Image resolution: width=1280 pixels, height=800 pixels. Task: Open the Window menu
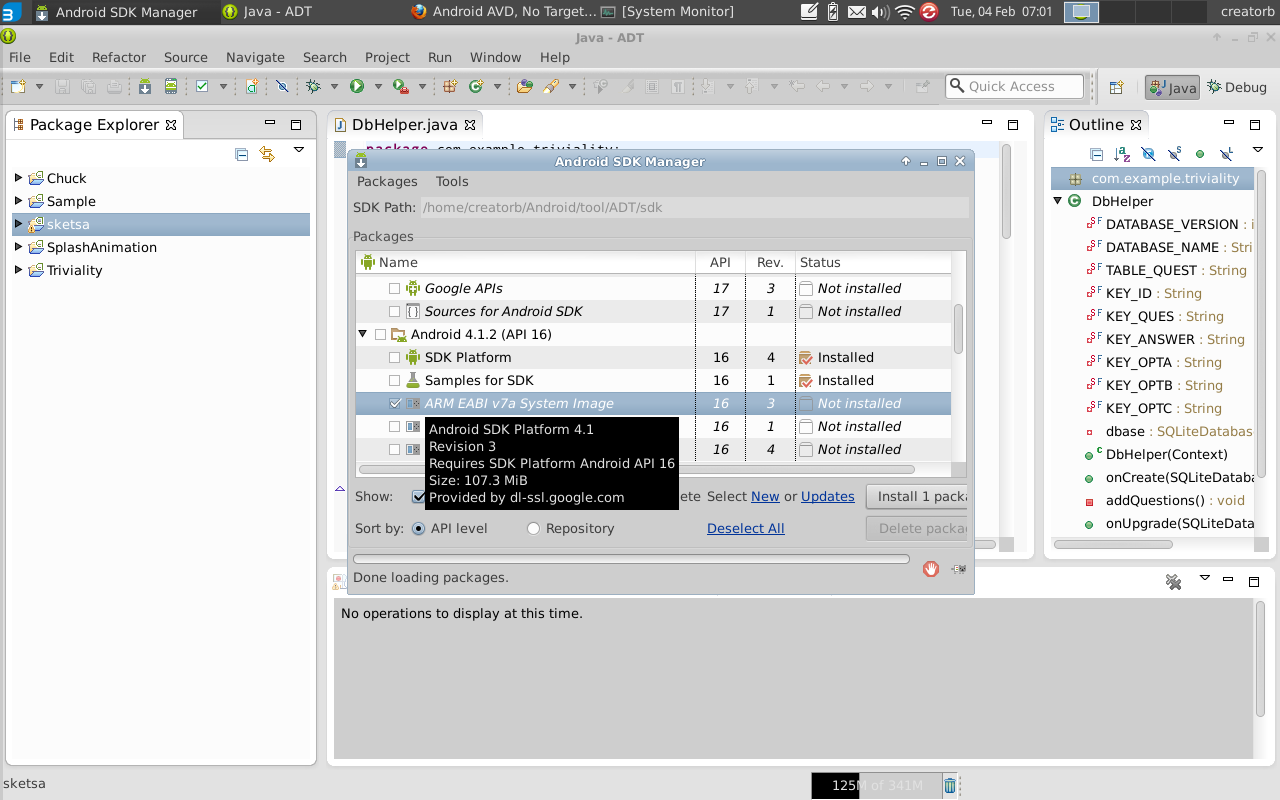495,57
